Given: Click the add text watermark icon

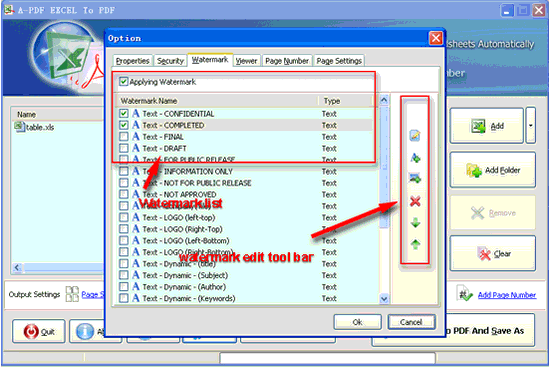Looking at the screenshot, I should click(x=415, y=158).
